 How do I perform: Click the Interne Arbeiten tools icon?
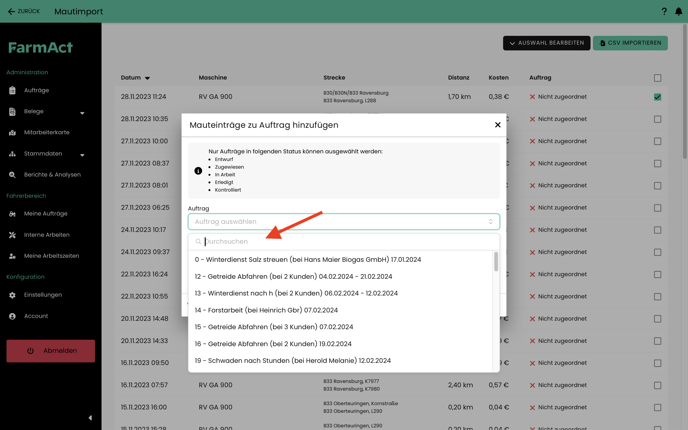pos(12,235)
